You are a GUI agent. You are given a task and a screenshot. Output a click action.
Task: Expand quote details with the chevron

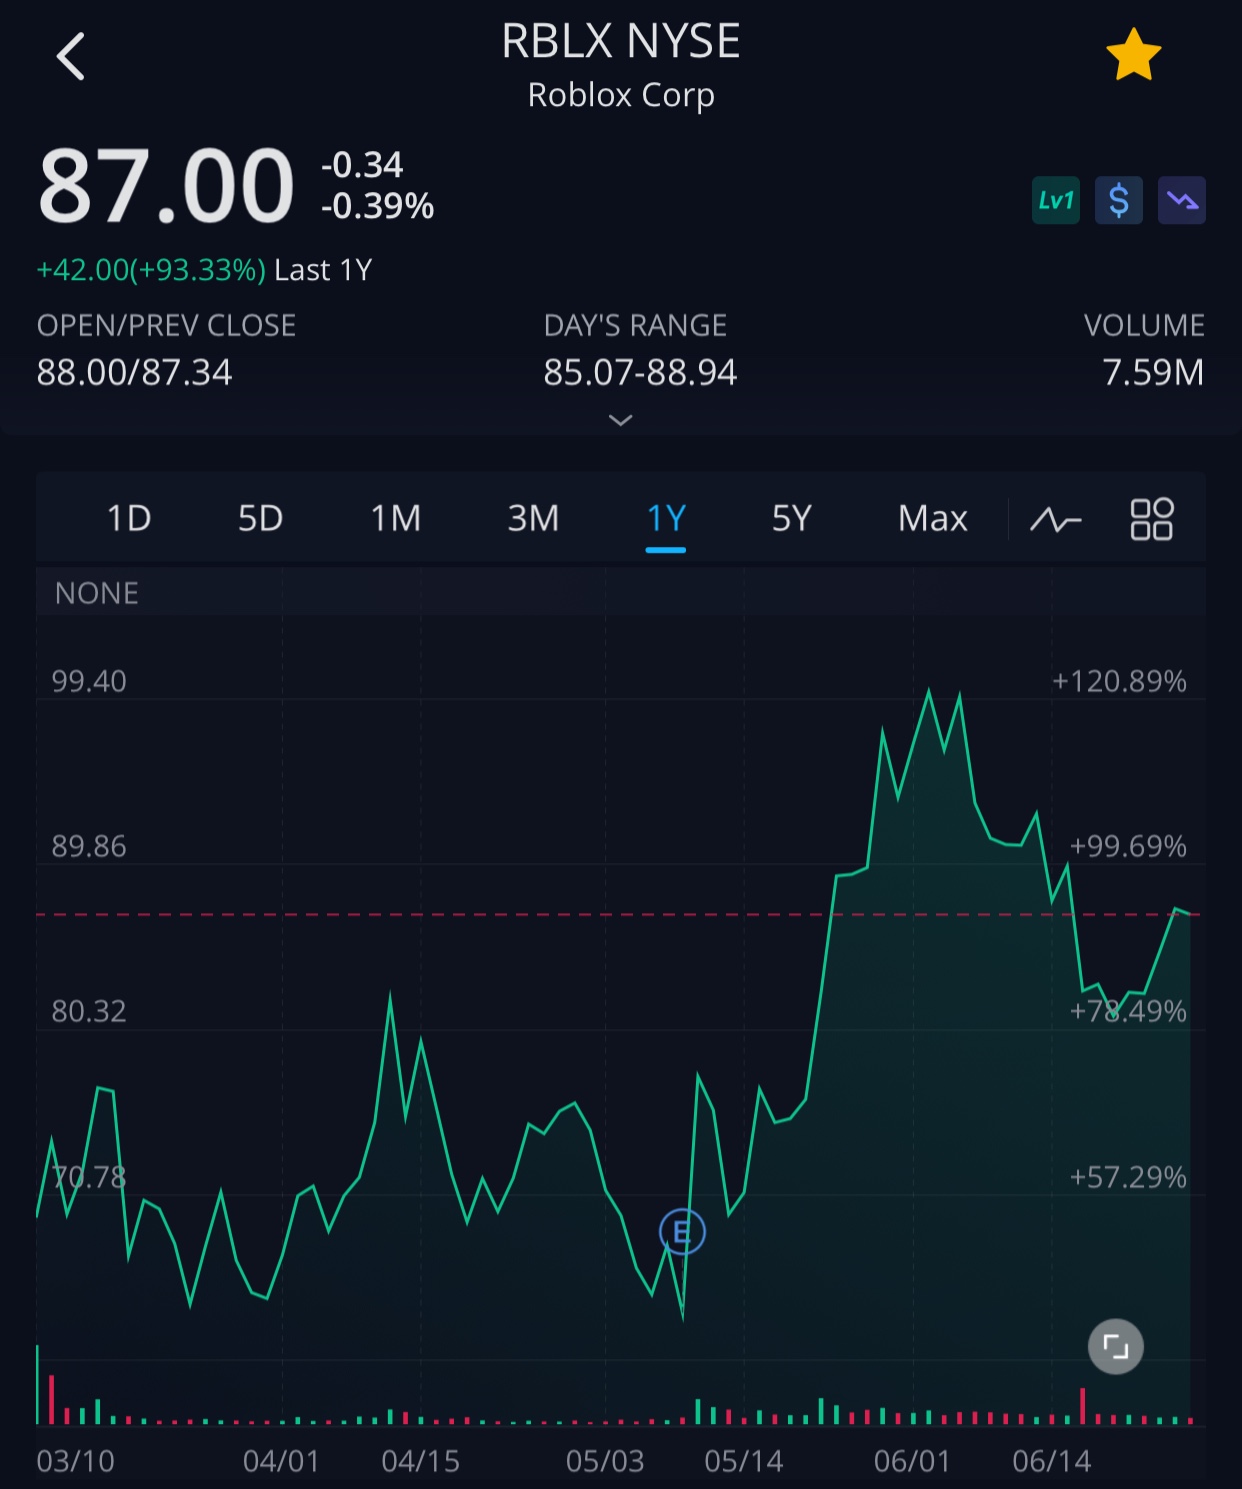[x=621, y=420]
